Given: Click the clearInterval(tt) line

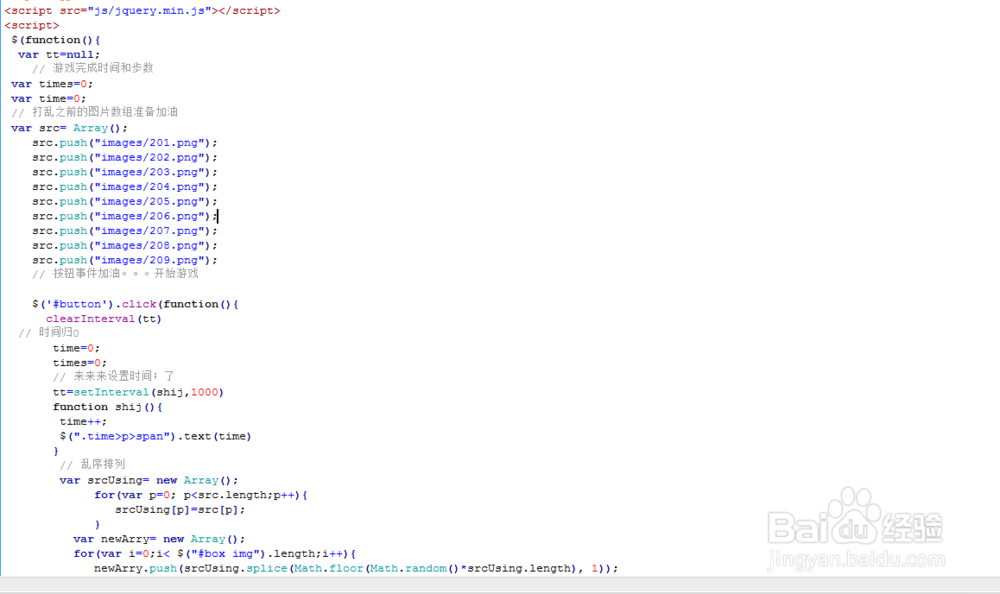Looking at the screenshot, I should (x=103, y=319).
